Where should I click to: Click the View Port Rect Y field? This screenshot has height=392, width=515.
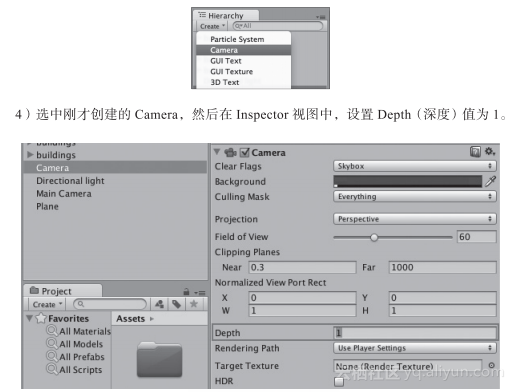pyautogui.click(x=442, y=298)
